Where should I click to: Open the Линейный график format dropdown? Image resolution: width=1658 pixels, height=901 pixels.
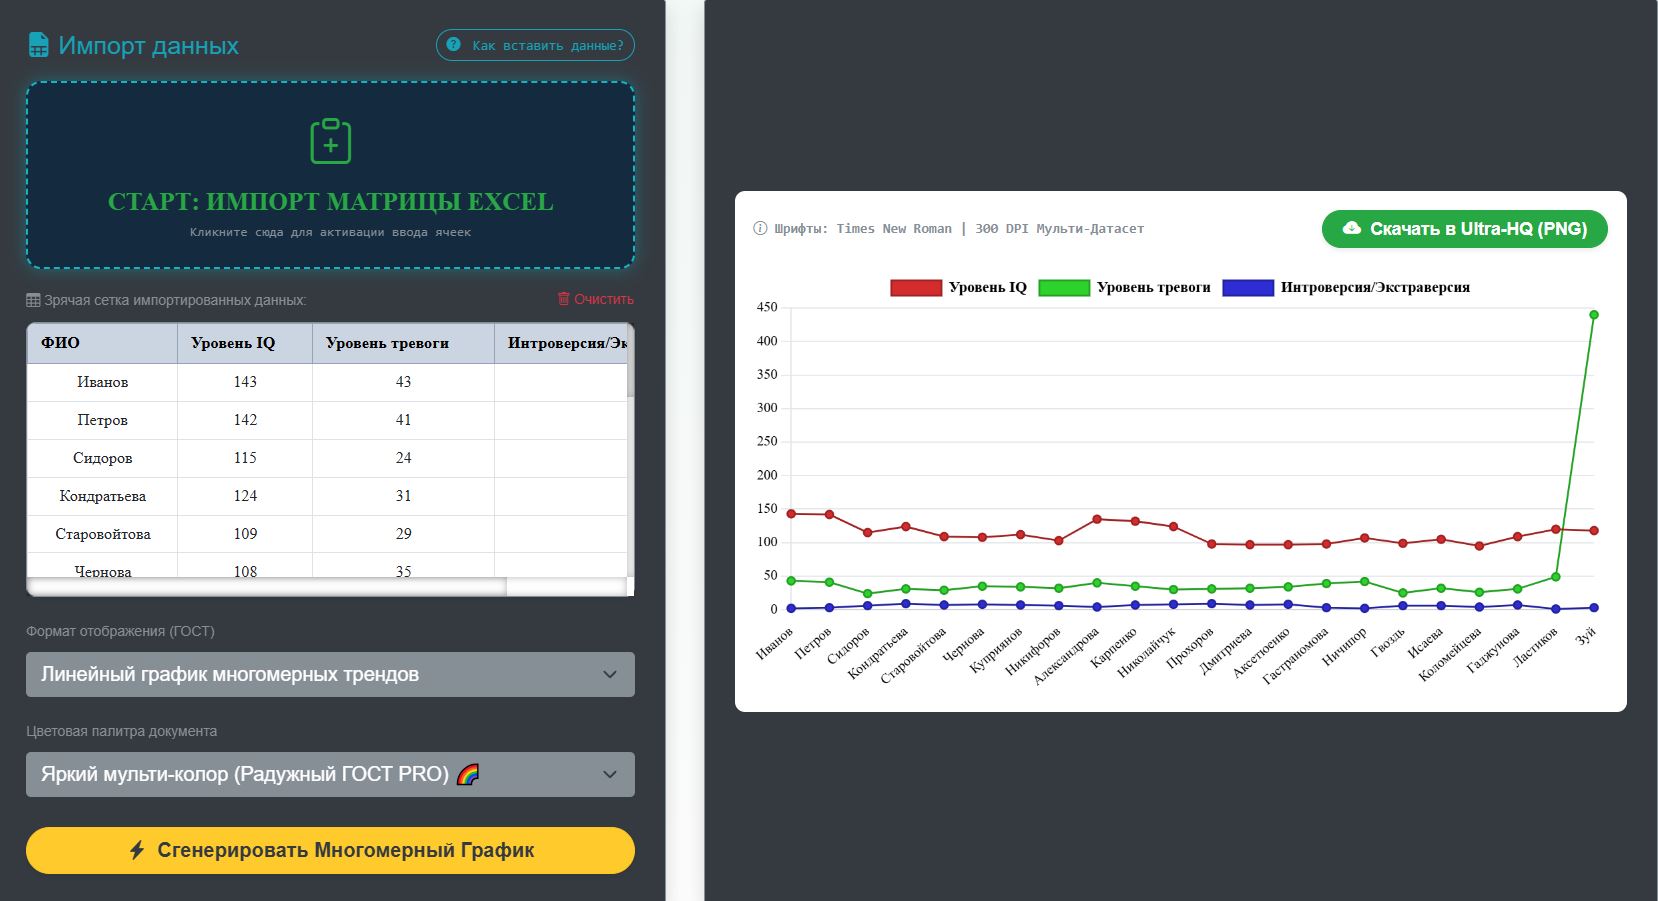[330, 674]
